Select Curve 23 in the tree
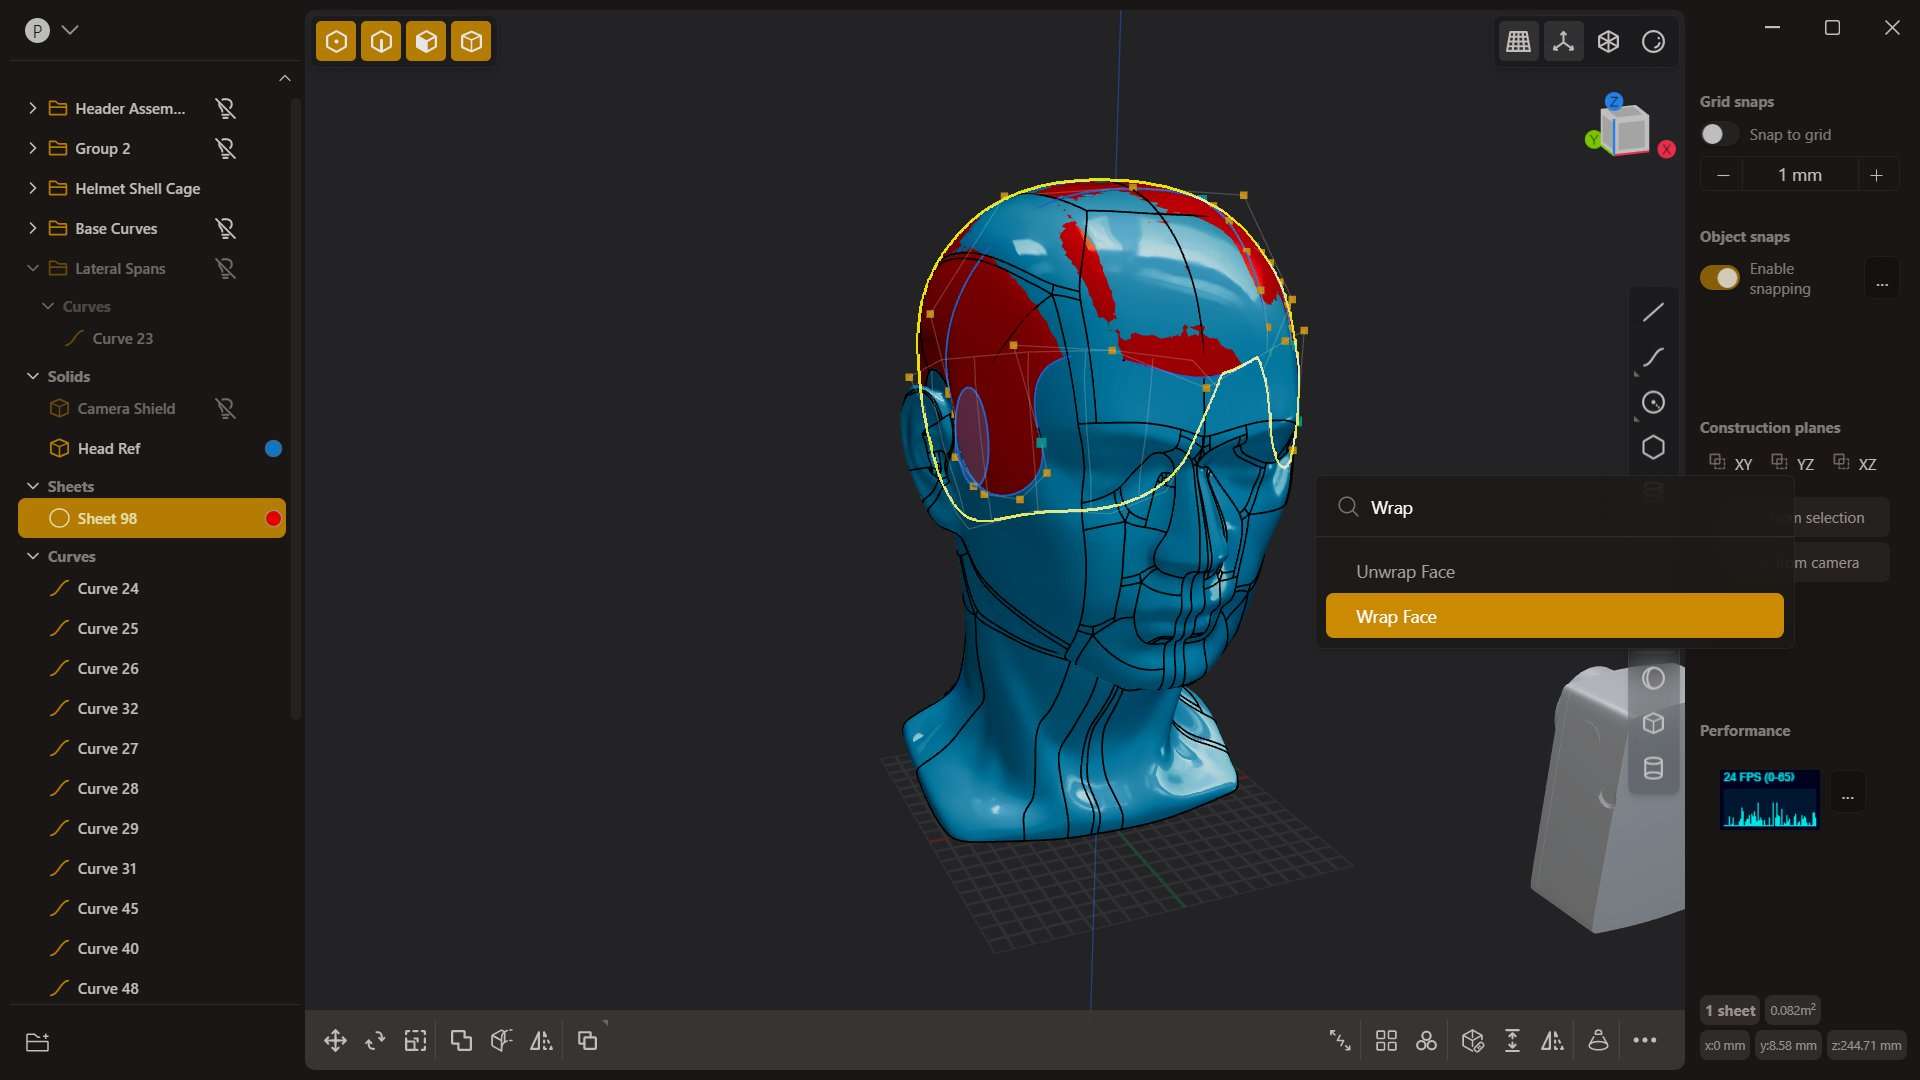 [x=123, y=338]
